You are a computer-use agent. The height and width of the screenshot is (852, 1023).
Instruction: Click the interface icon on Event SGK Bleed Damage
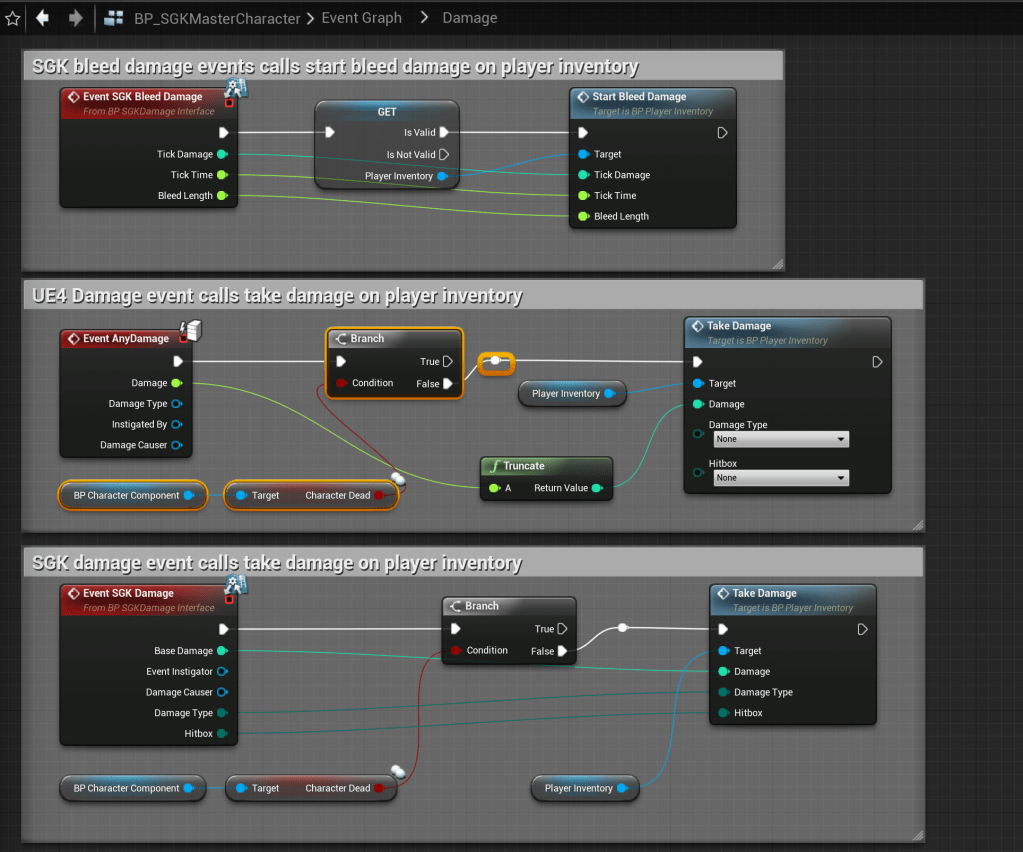(236, 90)
